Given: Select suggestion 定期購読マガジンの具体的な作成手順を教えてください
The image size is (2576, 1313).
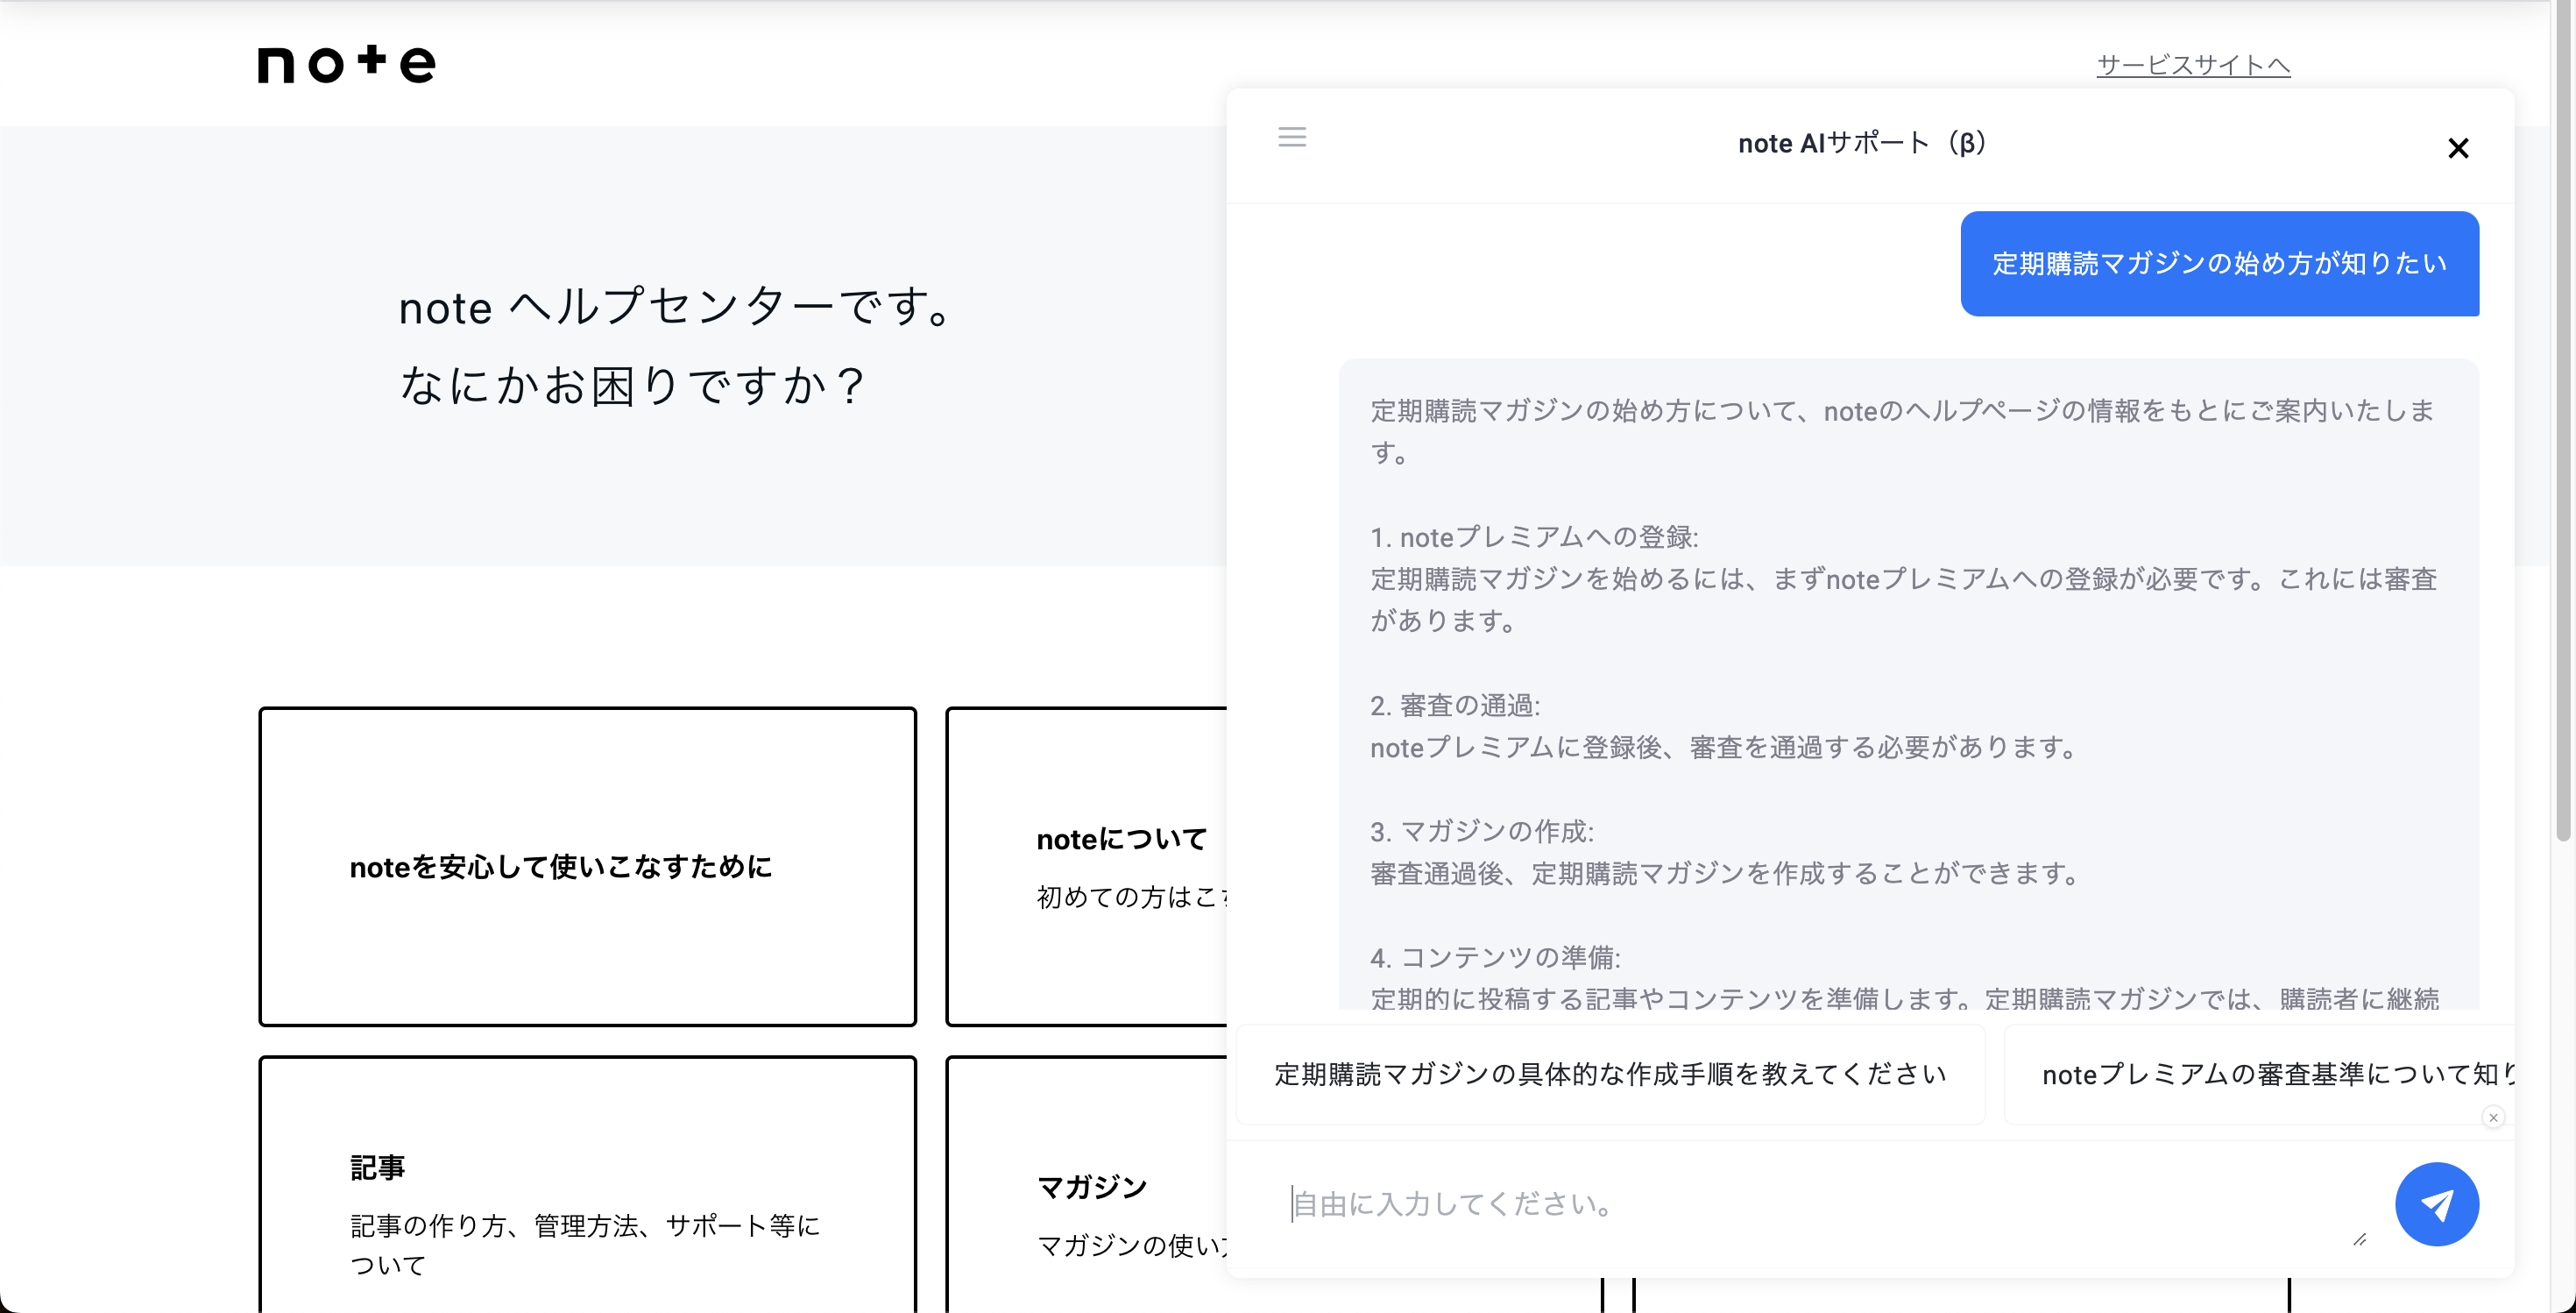Looking at the screenshot, I should 1610,1074.
